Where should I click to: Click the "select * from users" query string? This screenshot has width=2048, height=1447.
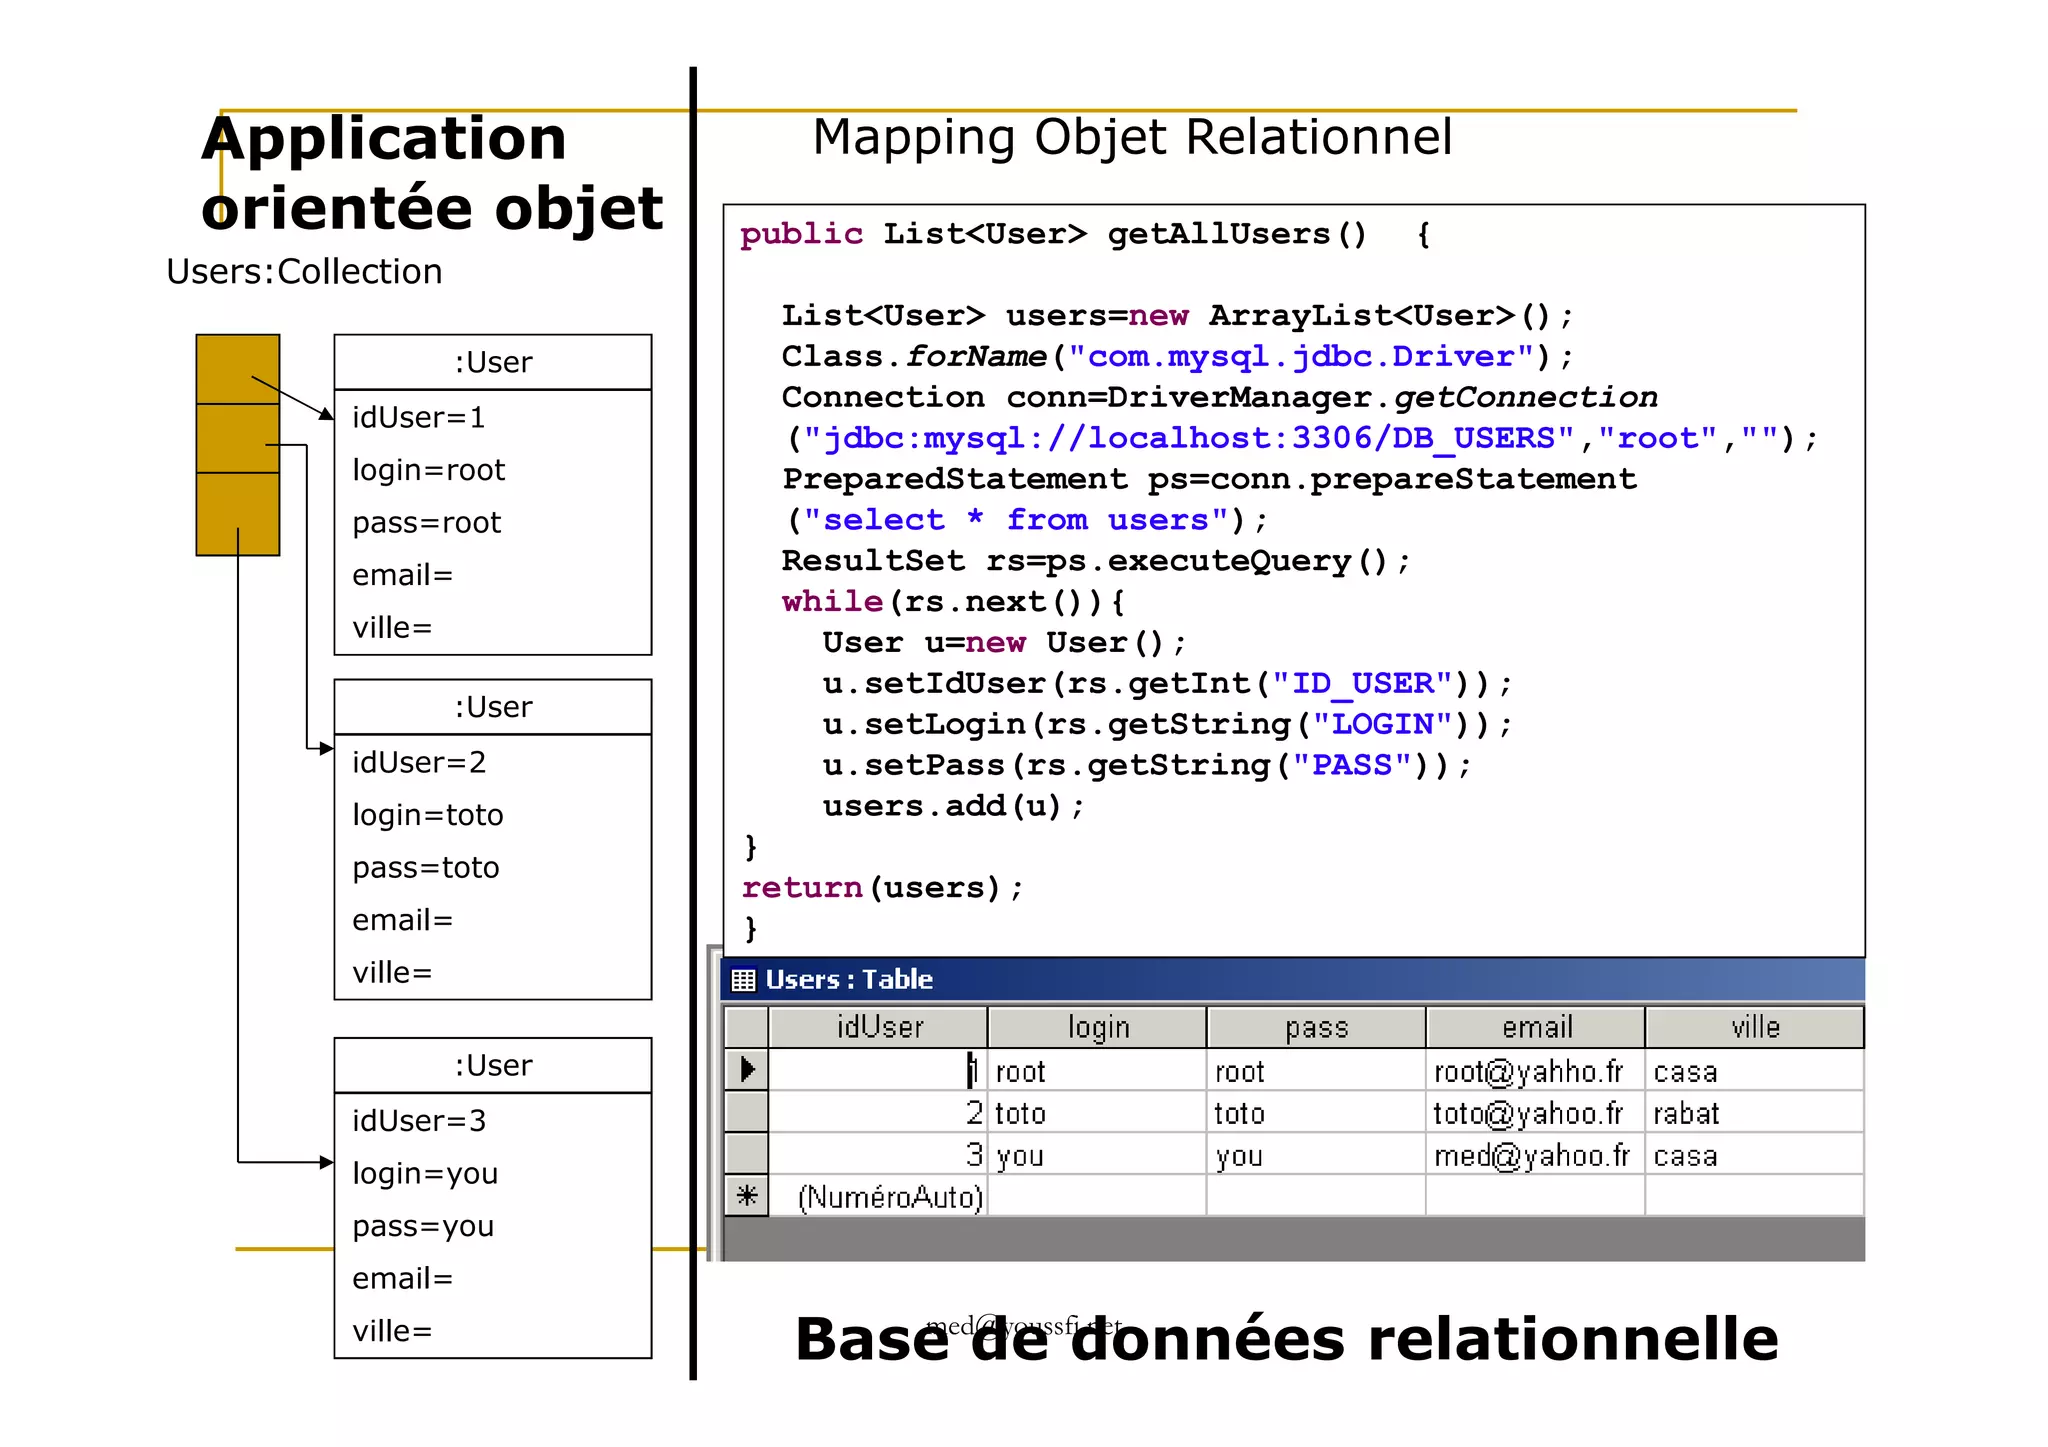(x=1016, y=520)
